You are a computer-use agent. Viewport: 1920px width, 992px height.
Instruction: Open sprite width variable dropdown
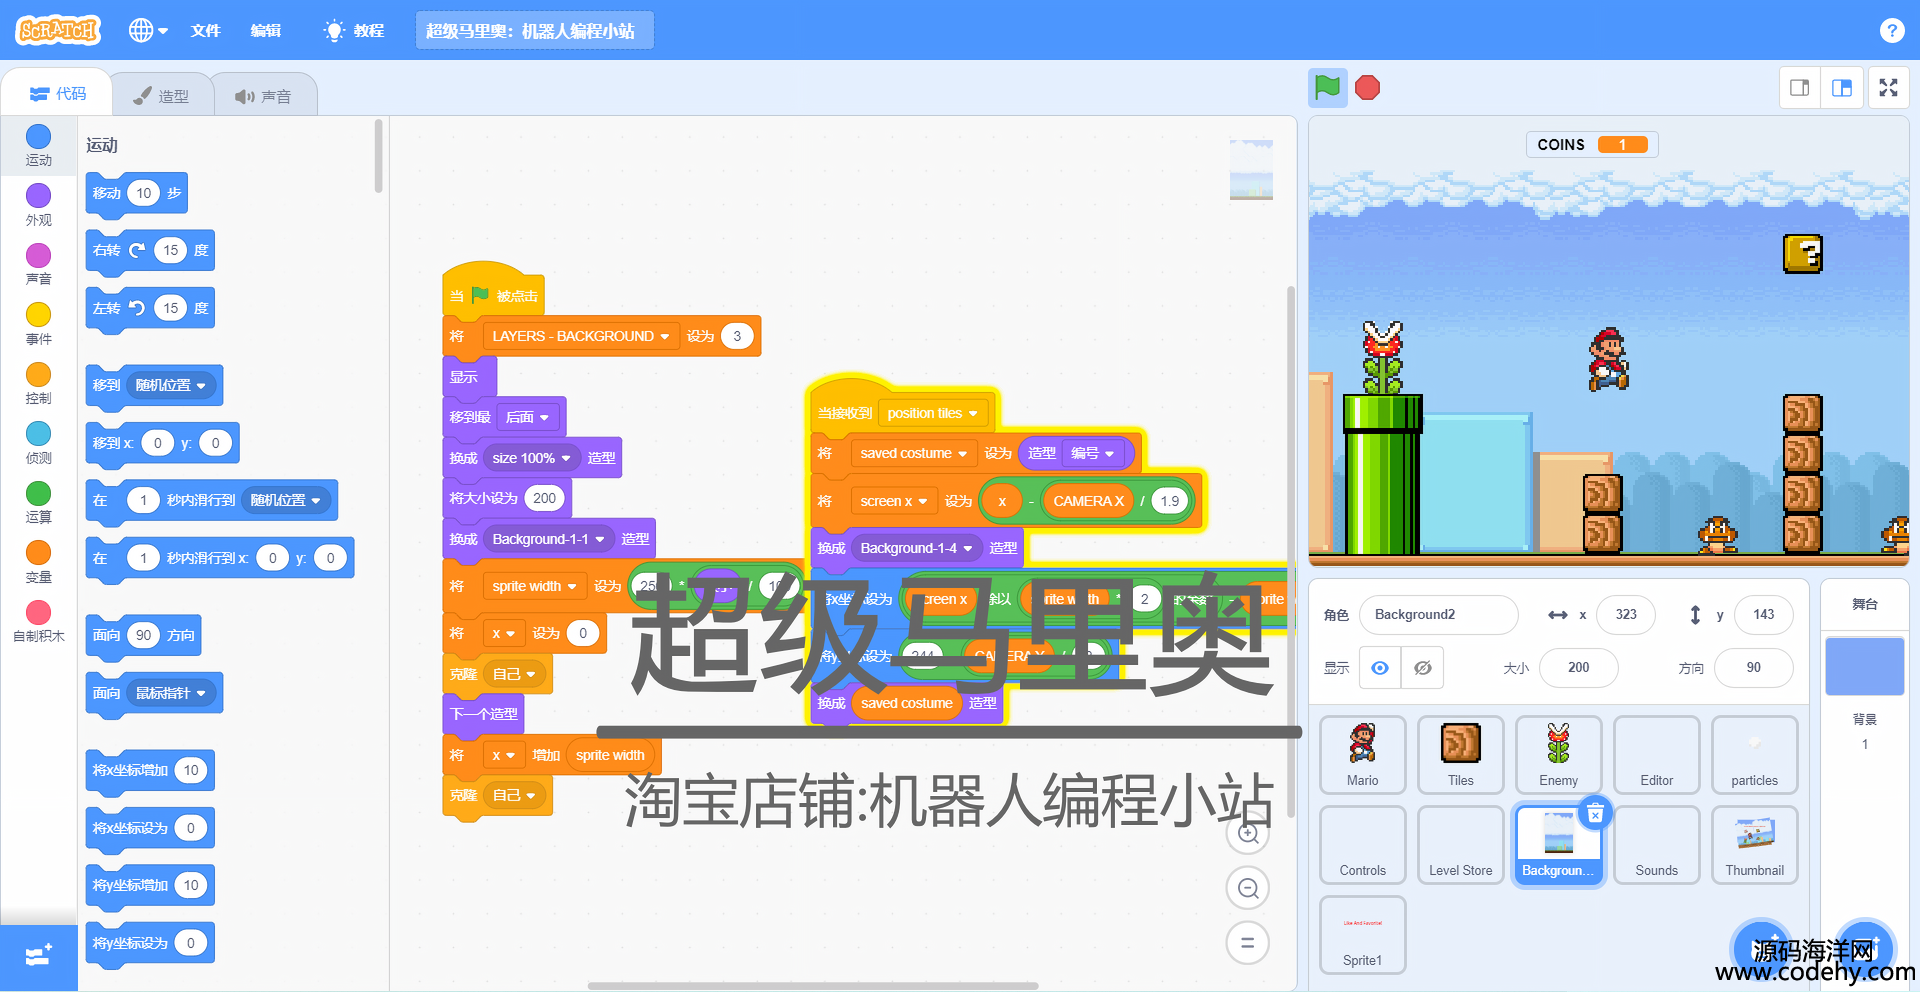[534, 586]
